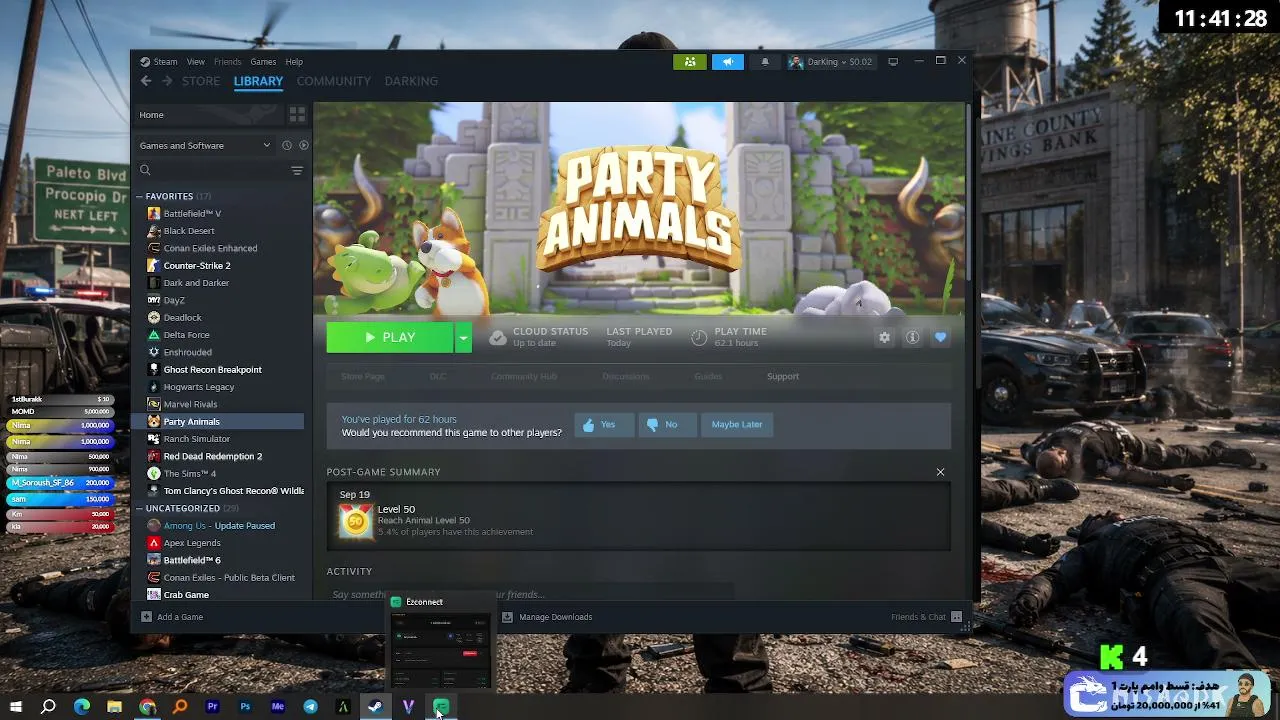Expand Games and Software filter dropdown
The width and height of the screenshot is (1280, 720).
point(205,146)
